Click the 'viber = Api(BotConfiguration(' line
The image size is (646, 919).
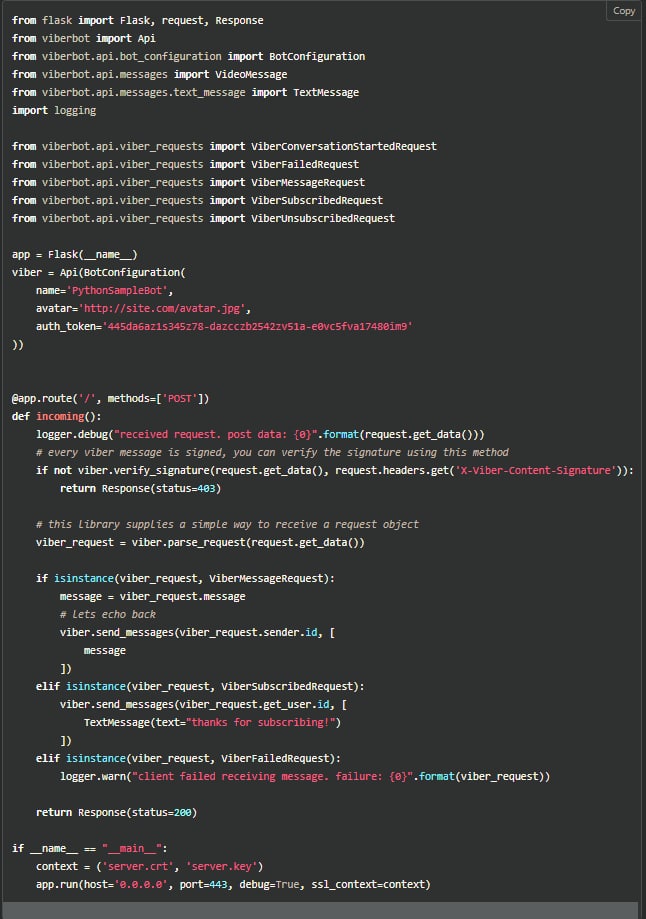(98, 273)
